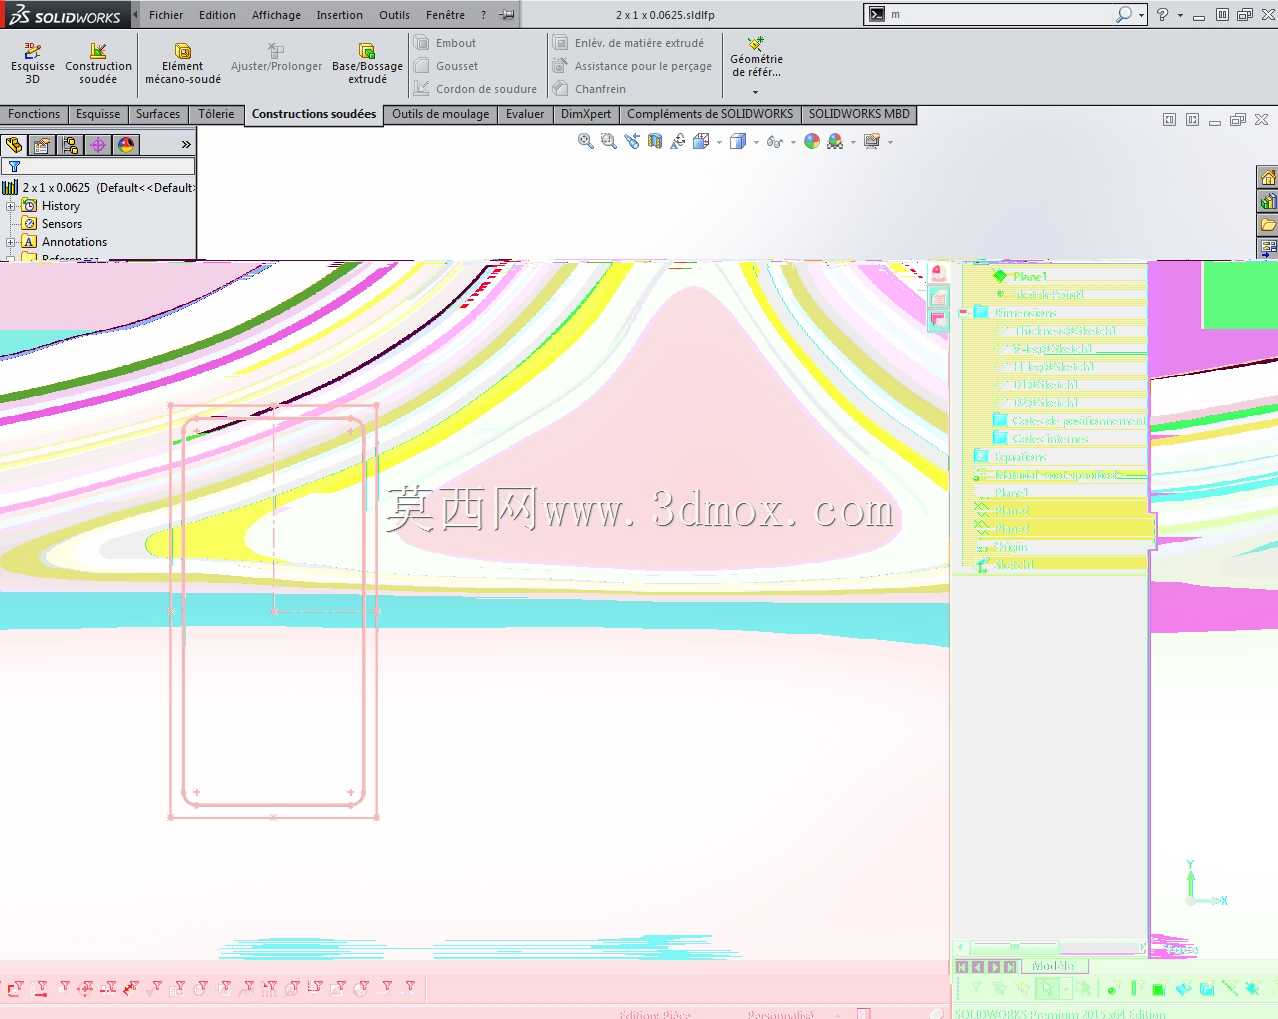Switch to the Fonctions tab
The height and width of the screenshot is (1019, 1278).
pos(34,114)
